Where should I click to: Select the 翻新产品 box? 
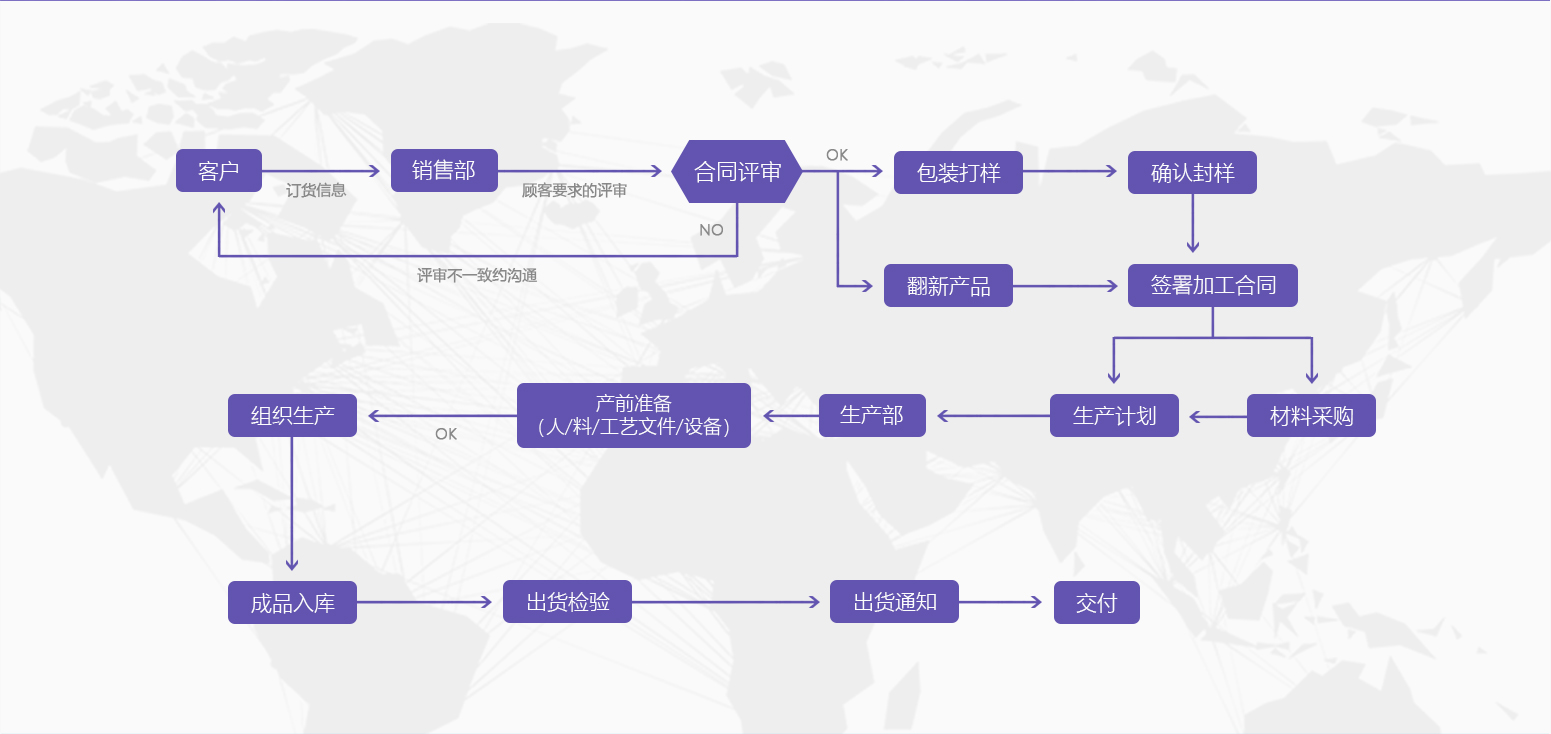[x=948, y=286]
